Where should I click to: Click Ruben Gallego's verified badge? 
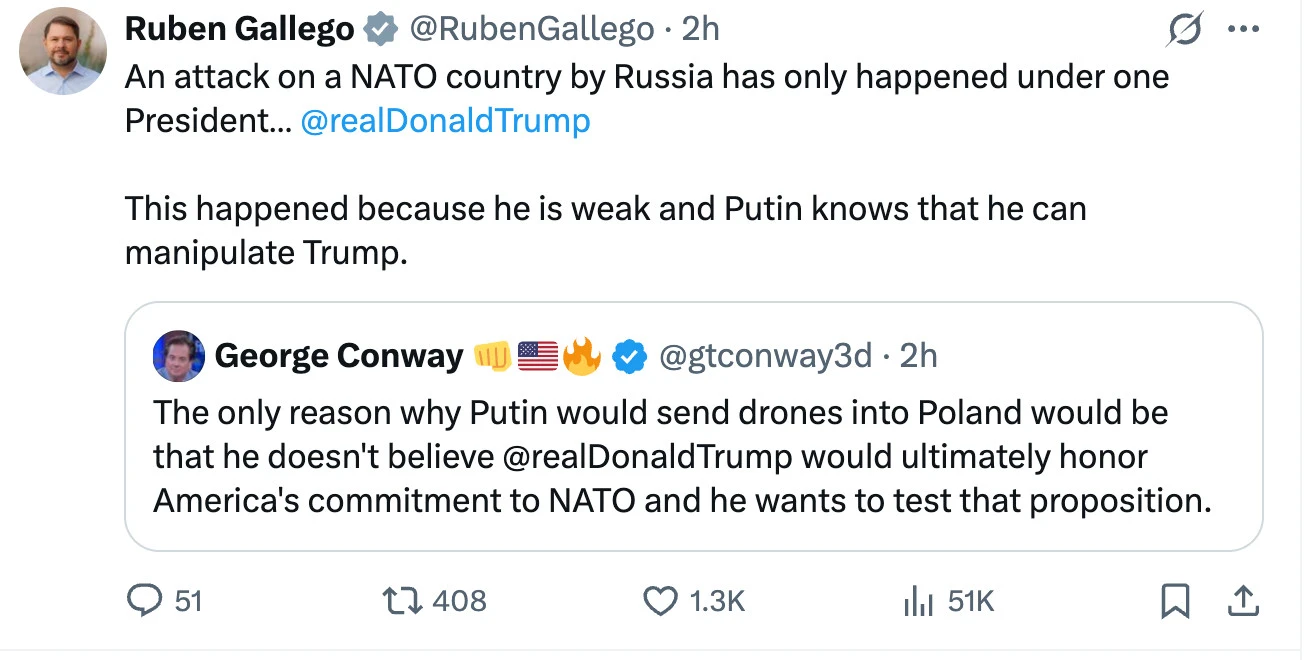380,31
